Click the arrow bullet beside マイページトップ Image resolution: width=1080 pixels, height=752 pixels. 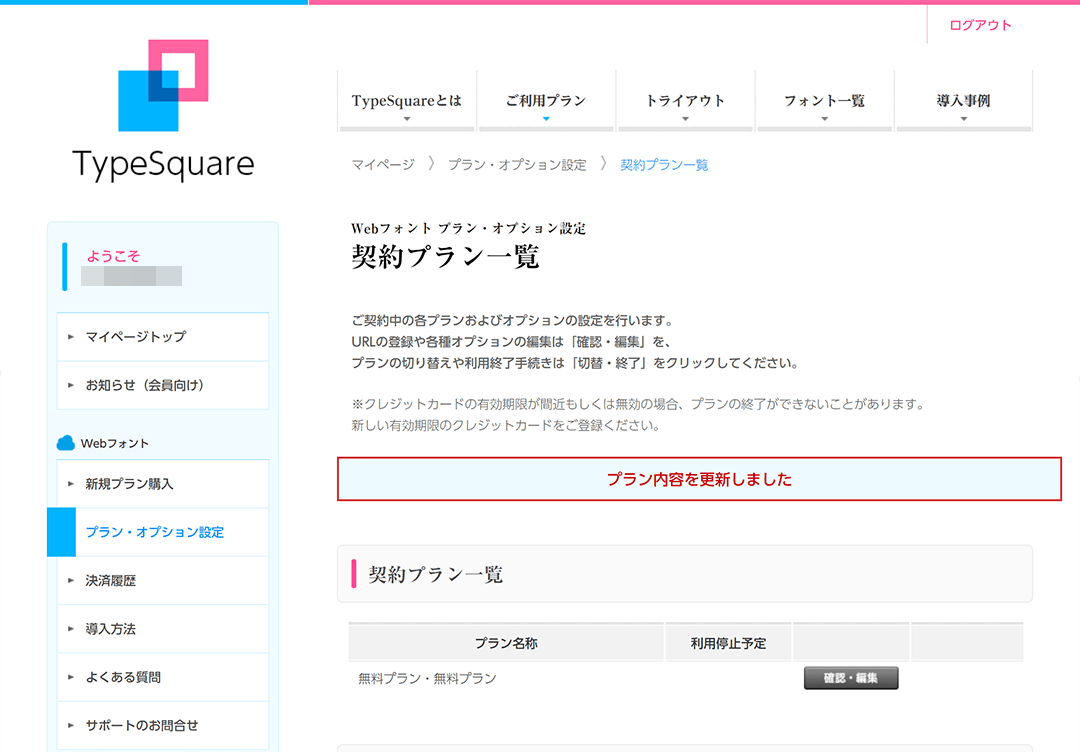pos(70,337)
